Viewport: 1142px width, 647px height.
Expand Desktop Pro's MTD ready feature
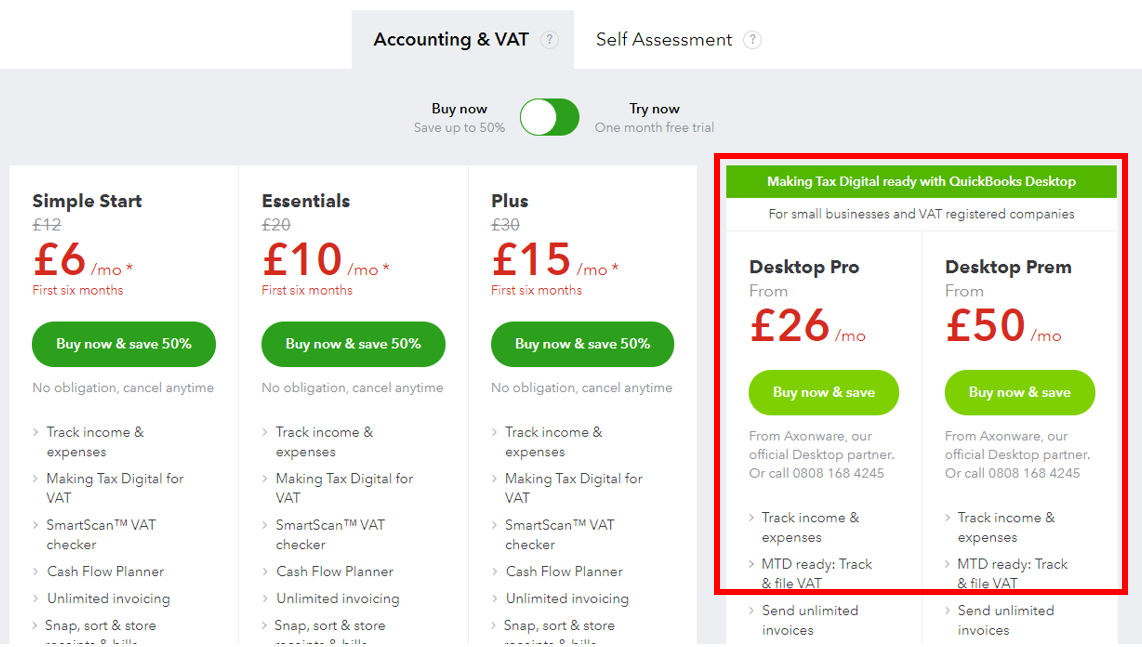[x=815, y=573]
